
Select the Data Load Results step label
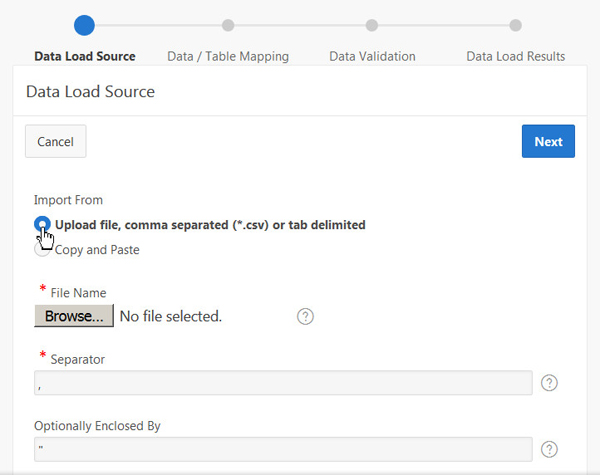tap(515, 56)
